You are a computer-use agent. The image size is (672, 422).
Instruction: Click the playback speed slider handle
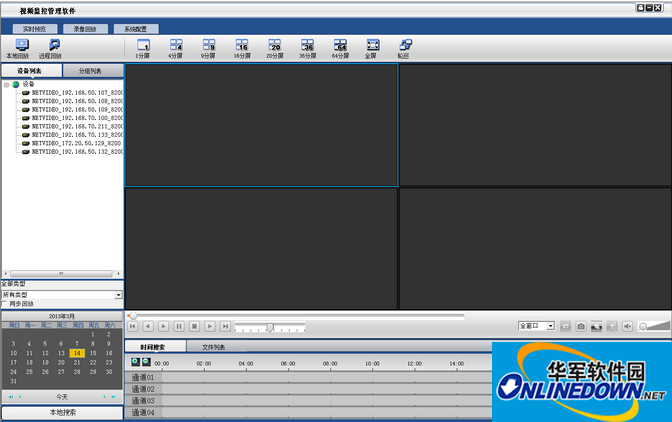(270, 327)
